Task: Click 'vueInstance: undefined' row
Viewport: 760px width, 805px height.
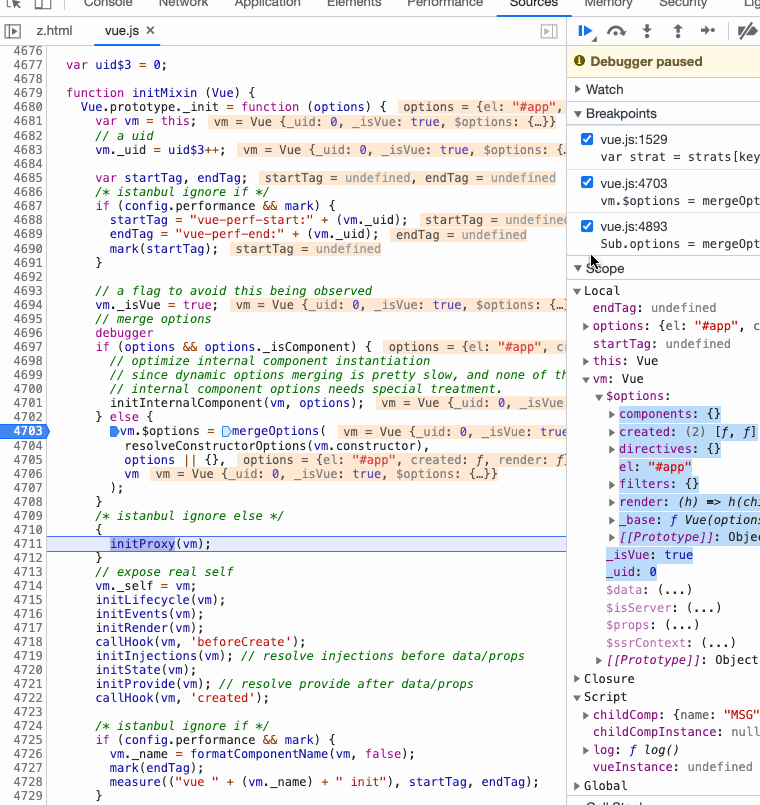Action: click(673, 767)
